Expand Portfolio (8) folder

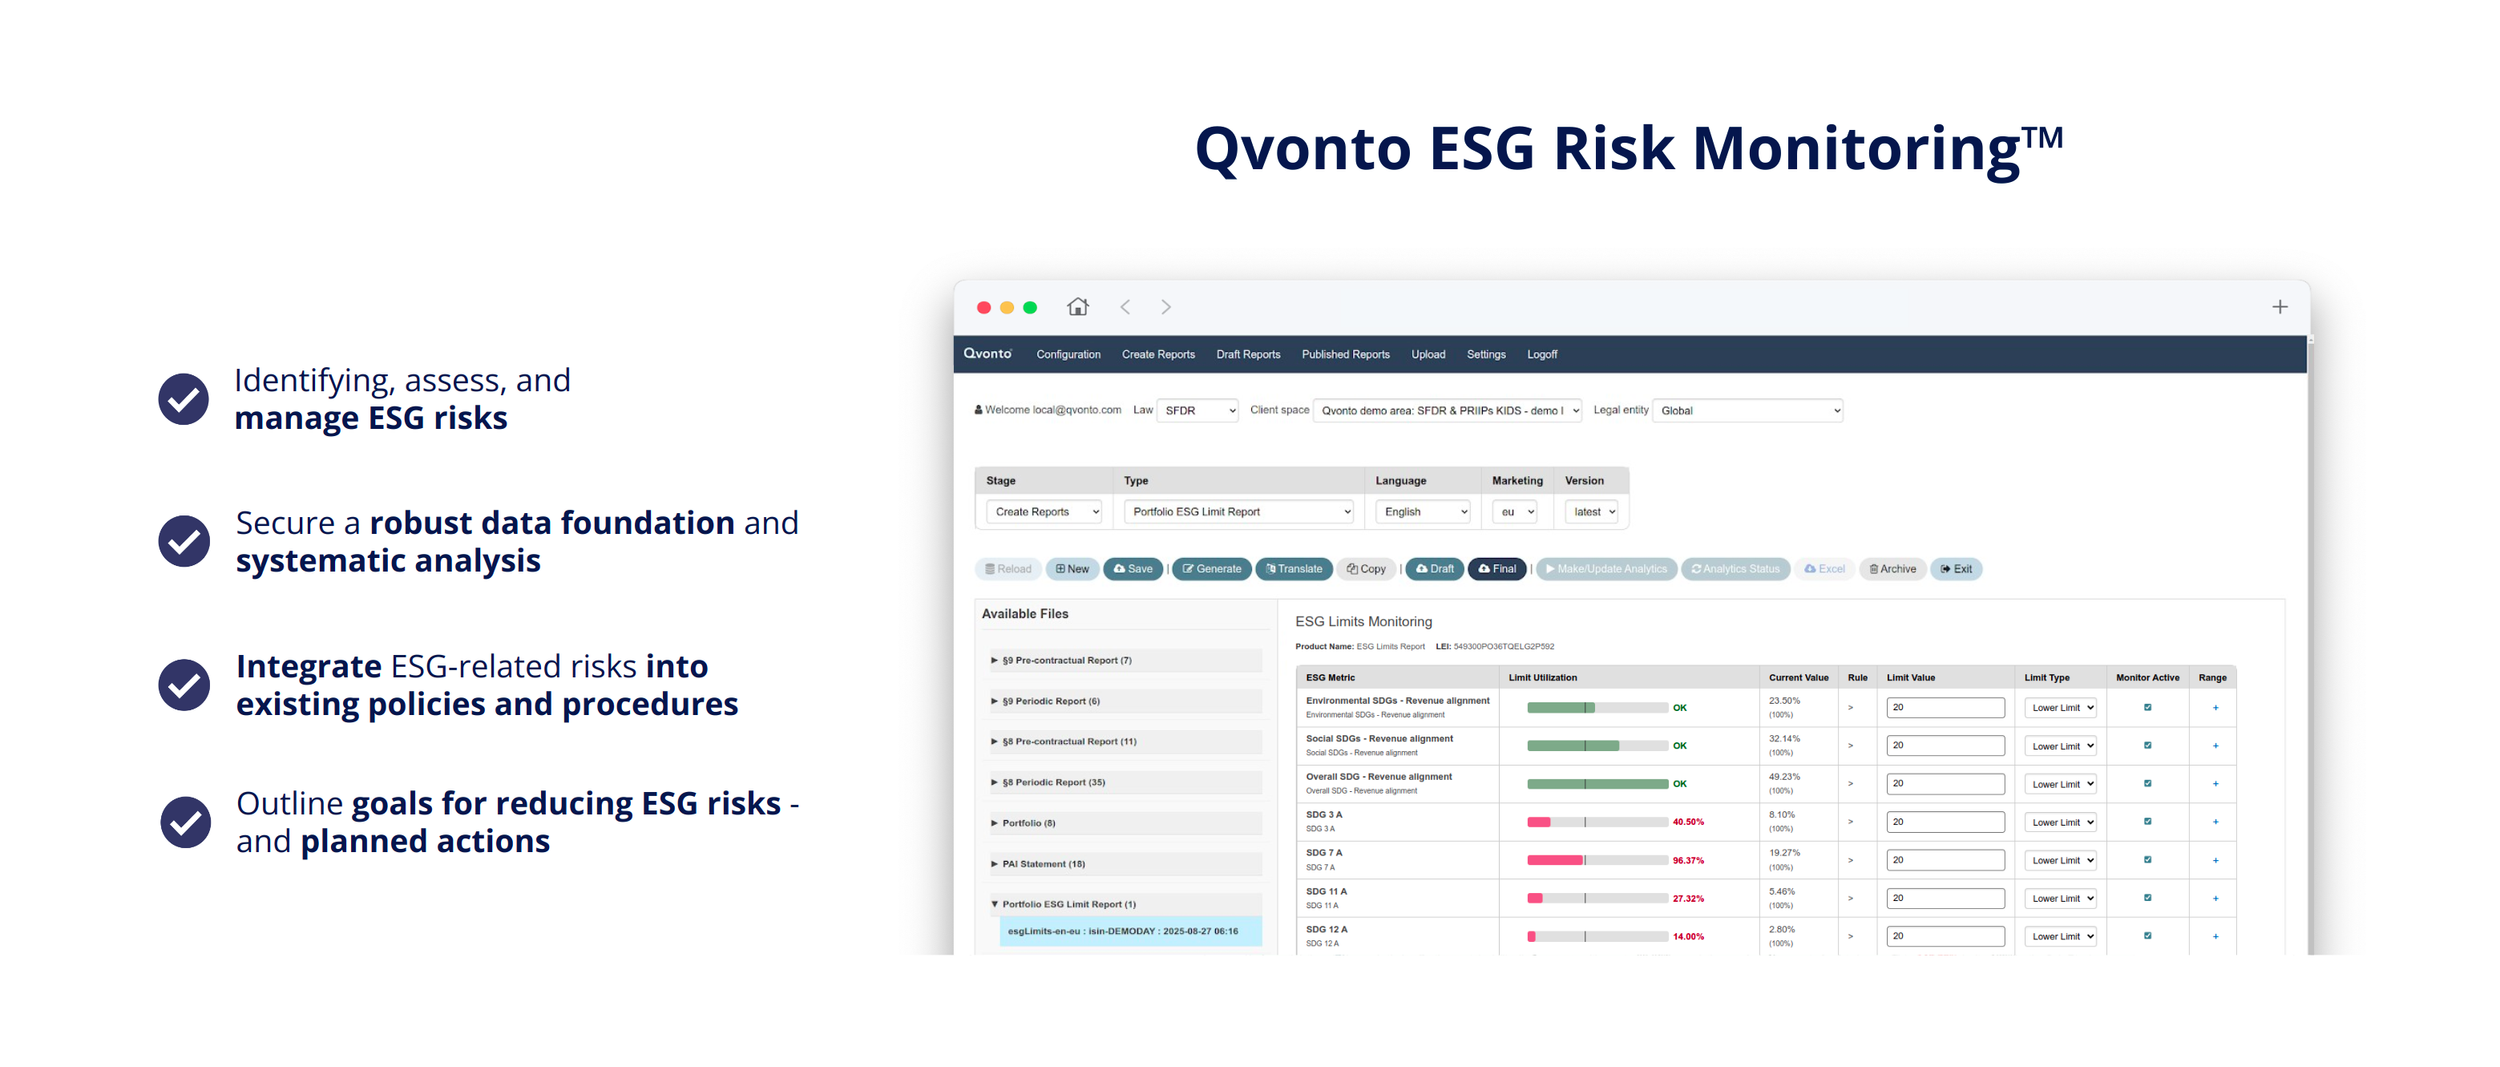coord(1125,823)
